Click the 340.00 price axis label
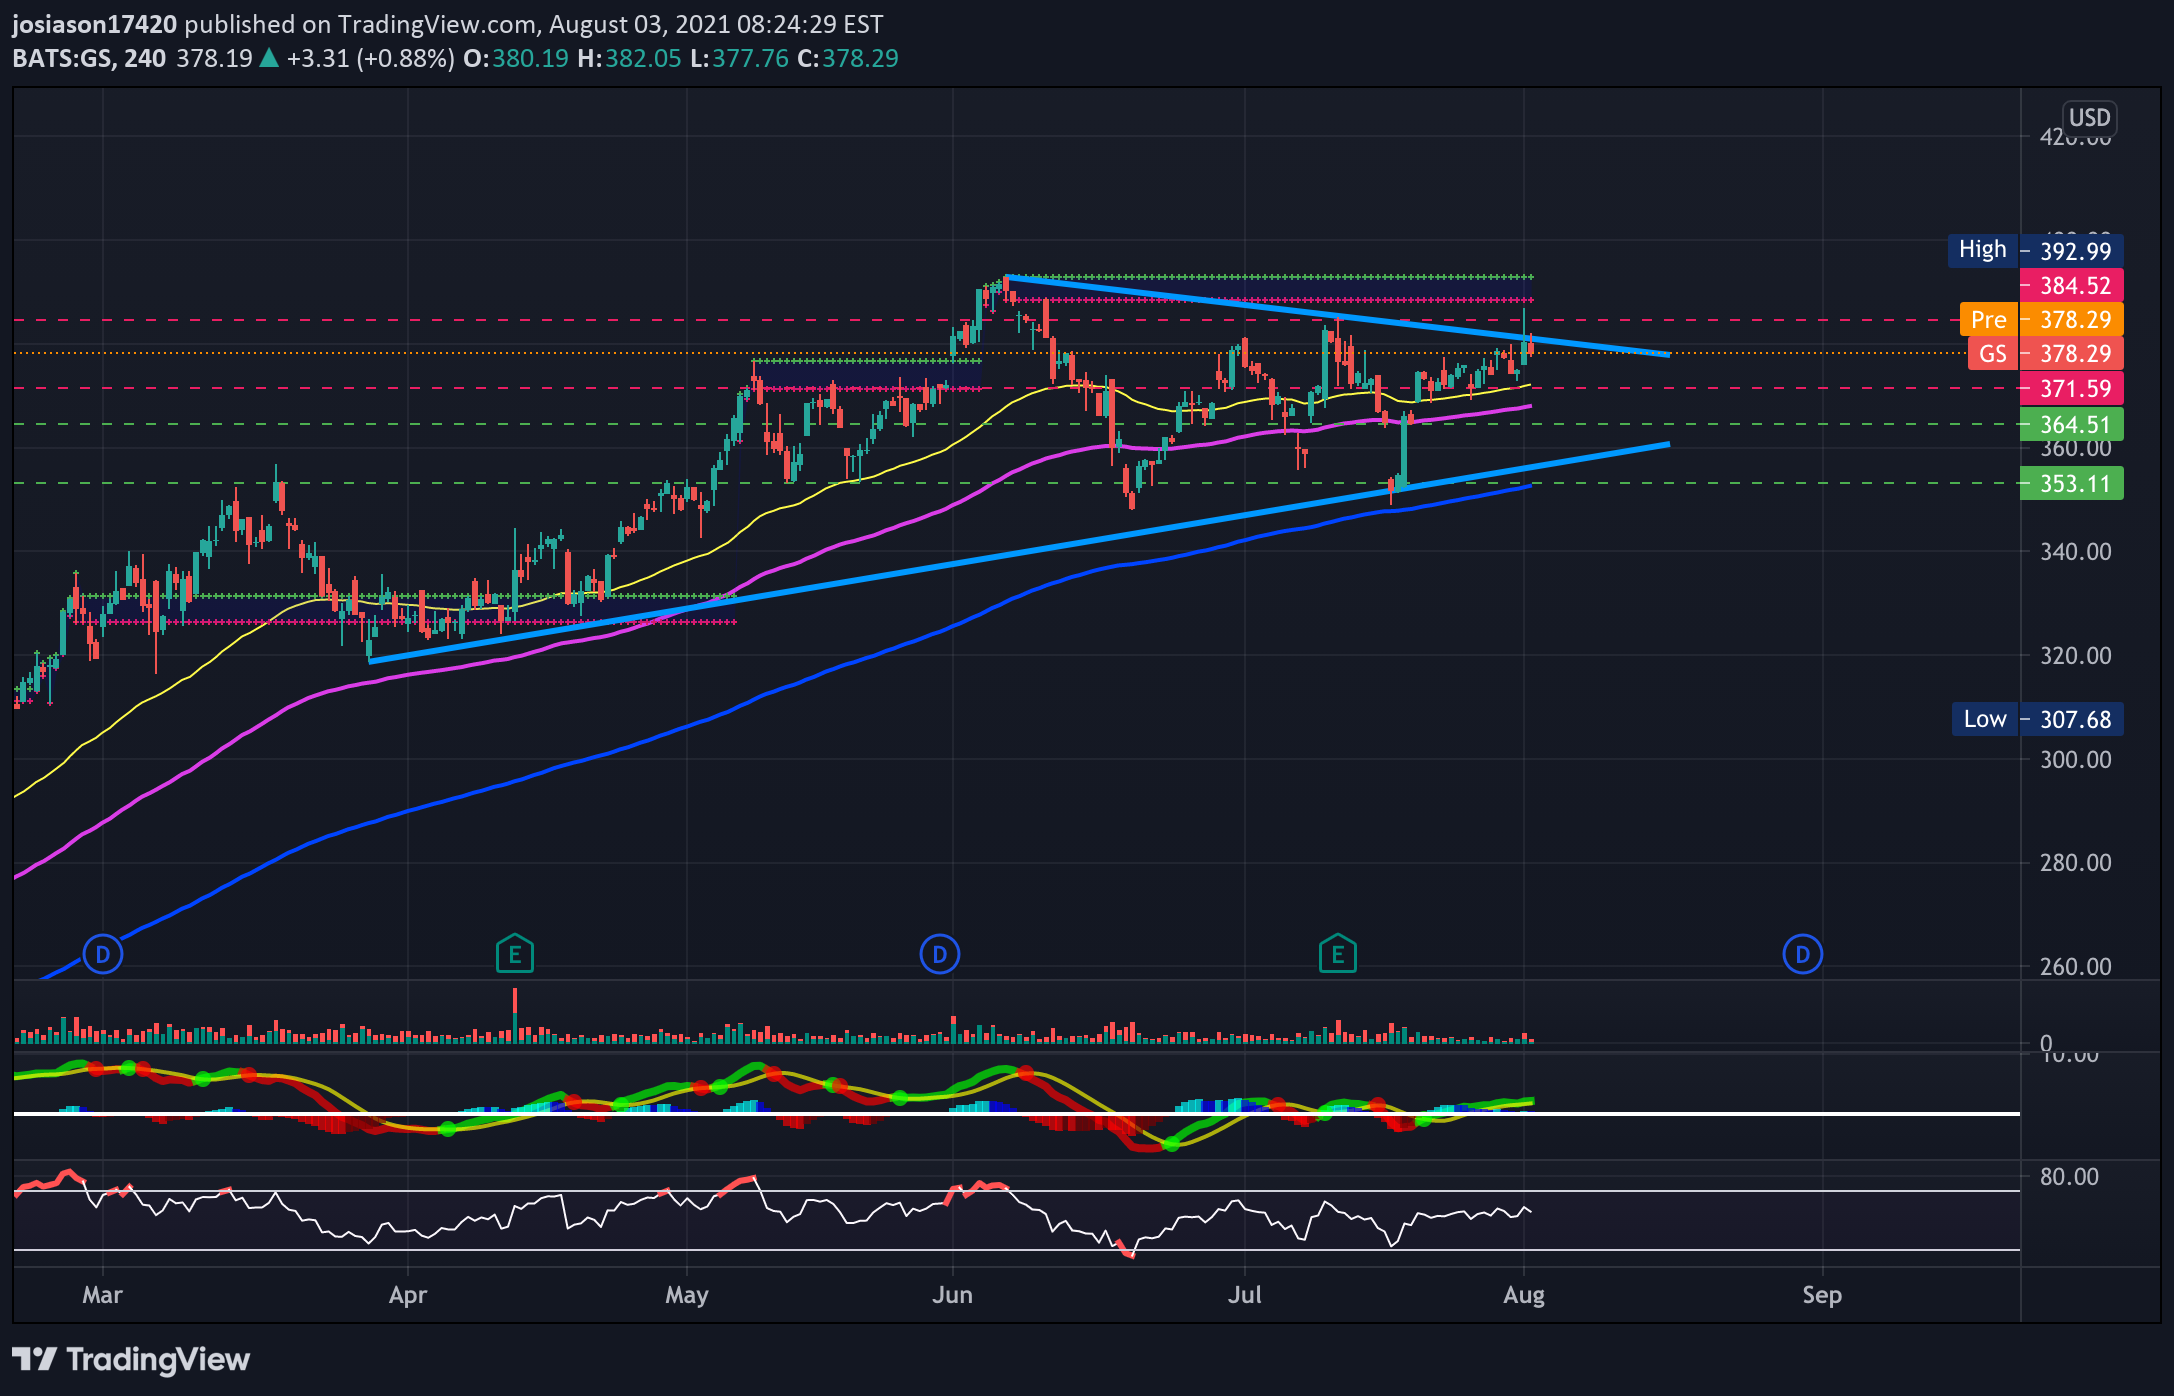This screenshot has height=1396, width=2174. point(2075,551)
